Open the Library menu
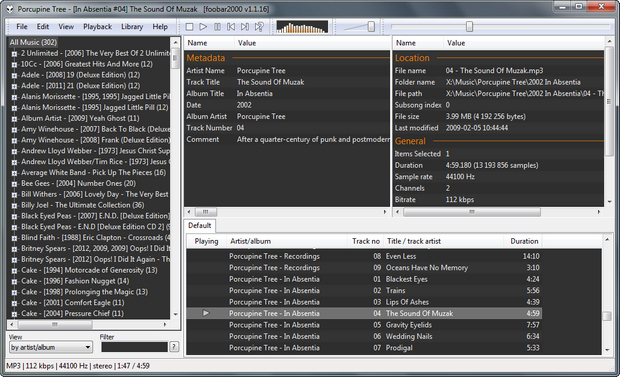The image size is (620, 377). 132,27
